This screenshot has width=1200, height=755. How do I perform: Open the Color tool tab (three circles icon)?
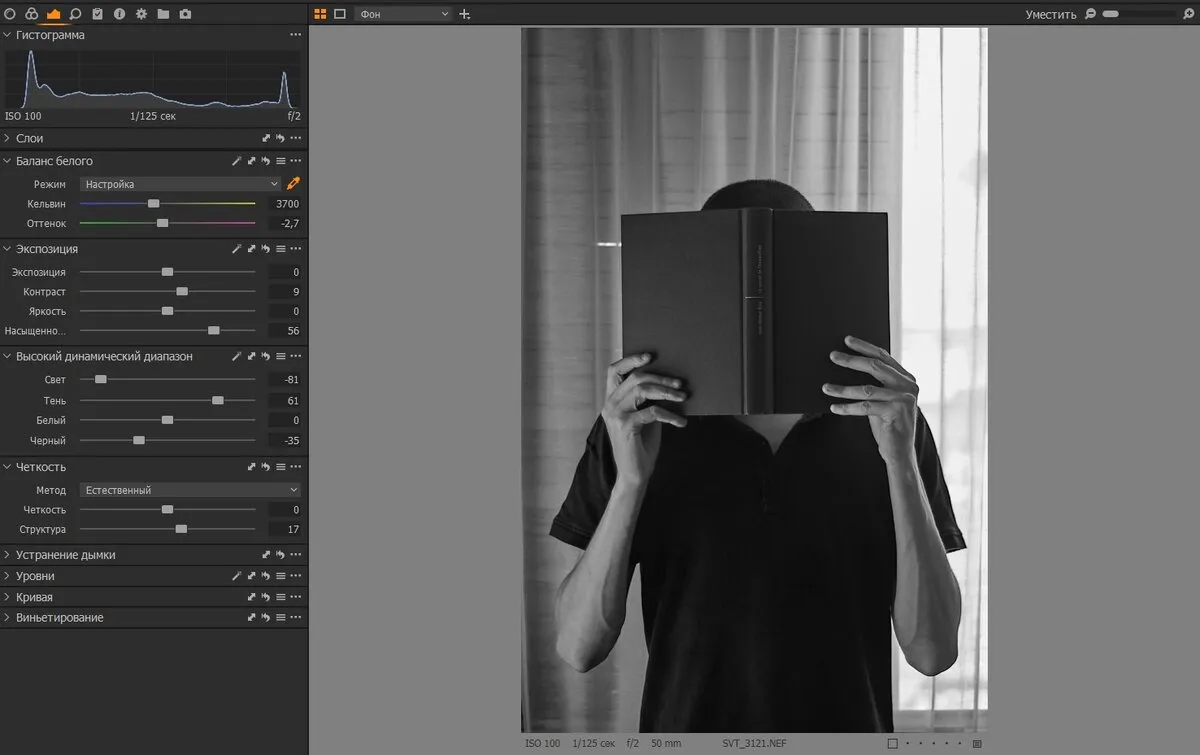point(31,14)
